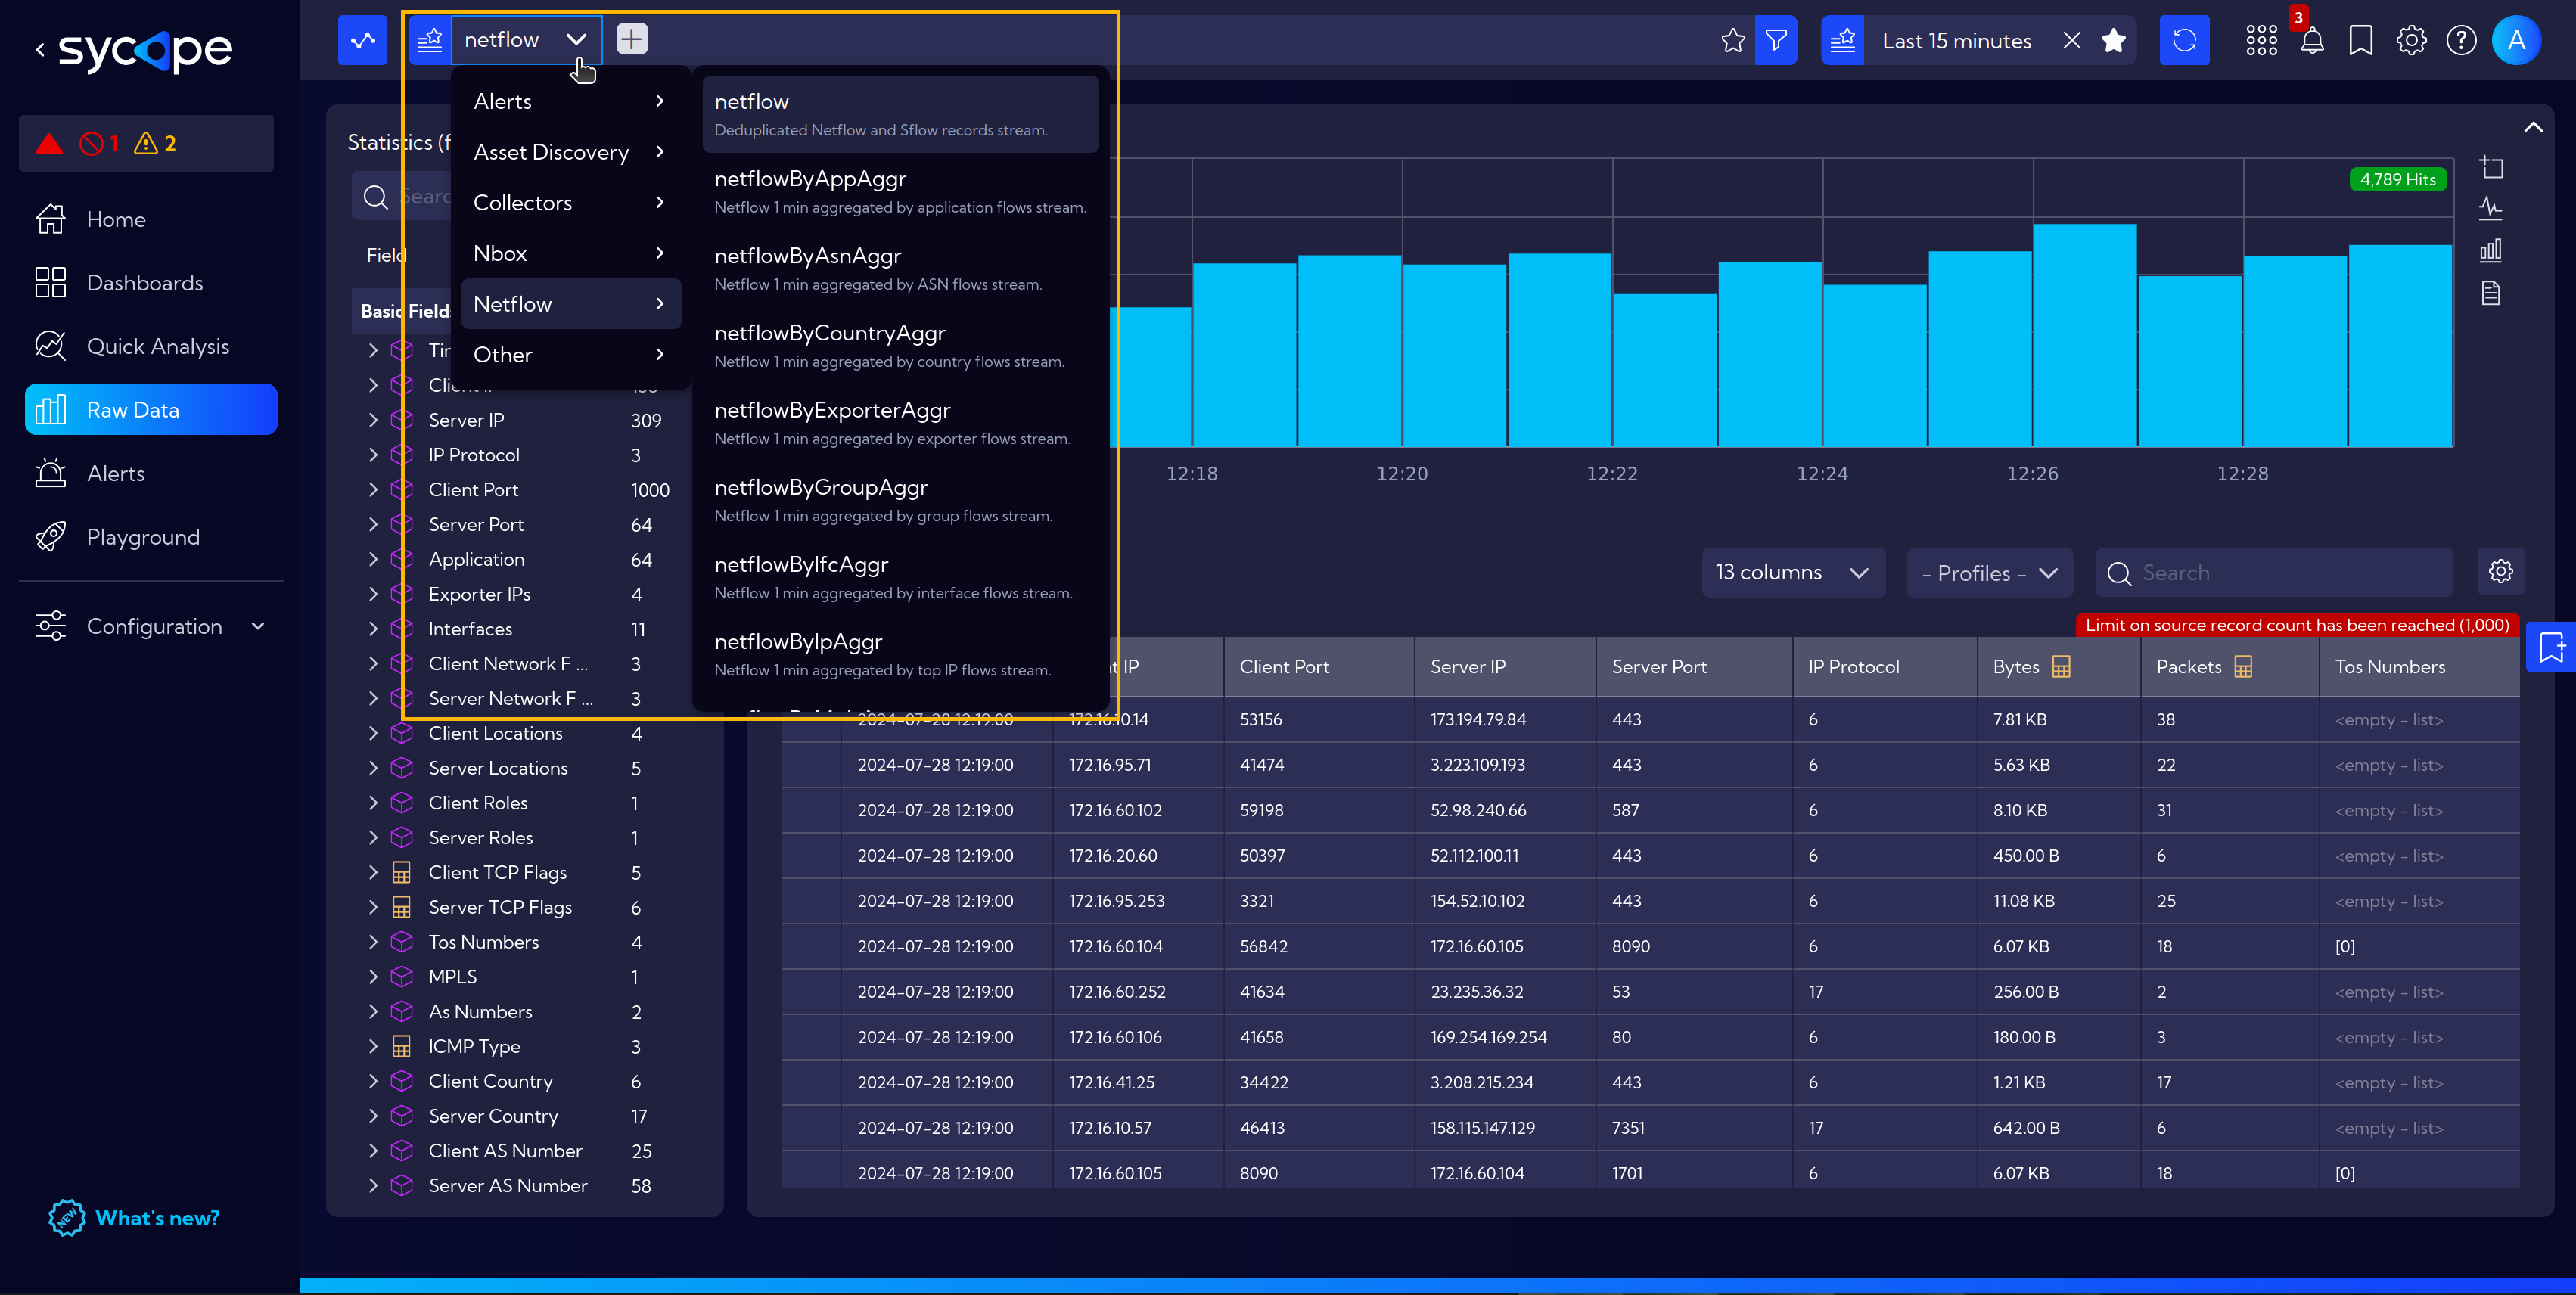
Task: Expand the IP Protocol field
Action: pyautogui.click(x=373, y=455)
